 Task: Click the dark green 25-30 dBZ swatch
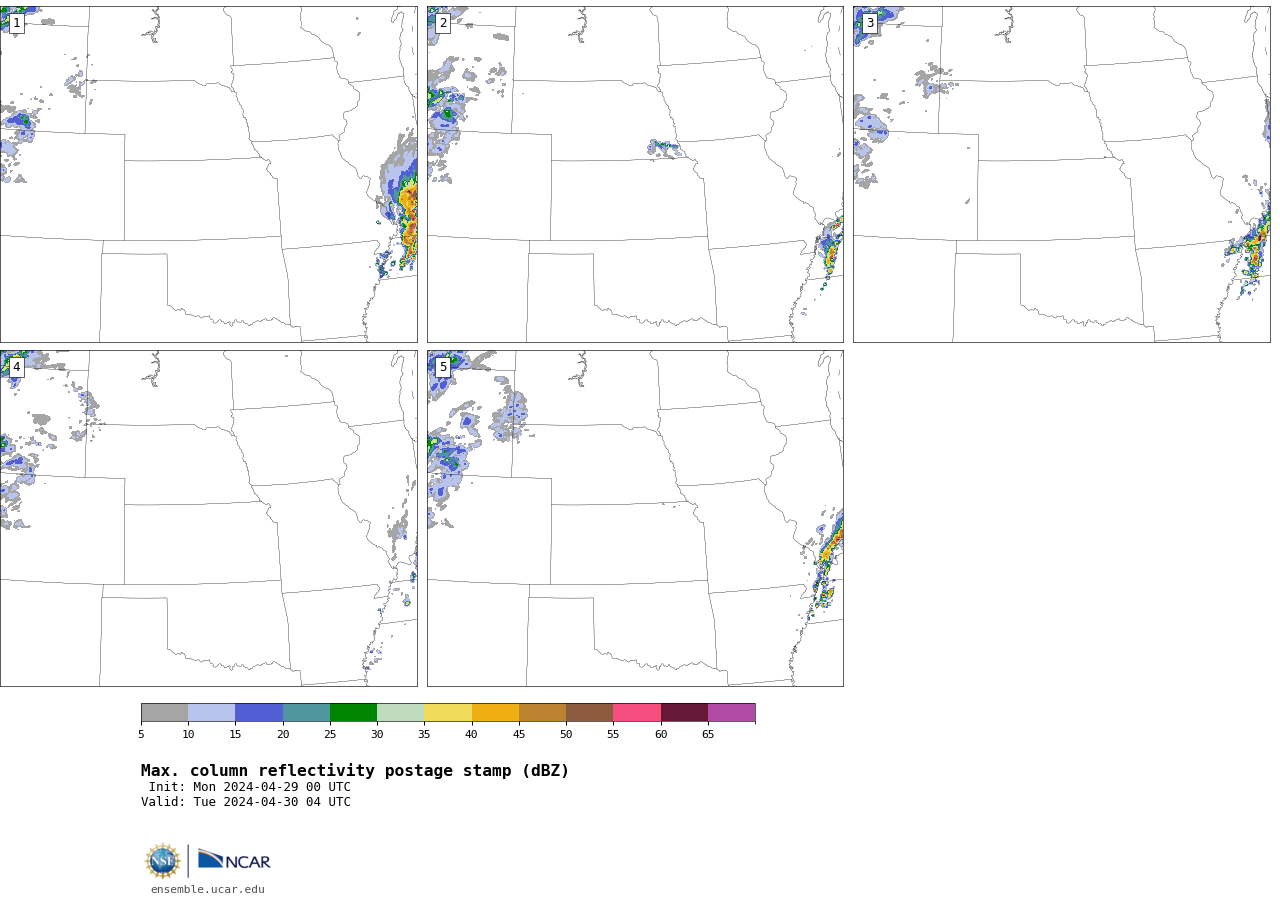click(x=353, y=713)
